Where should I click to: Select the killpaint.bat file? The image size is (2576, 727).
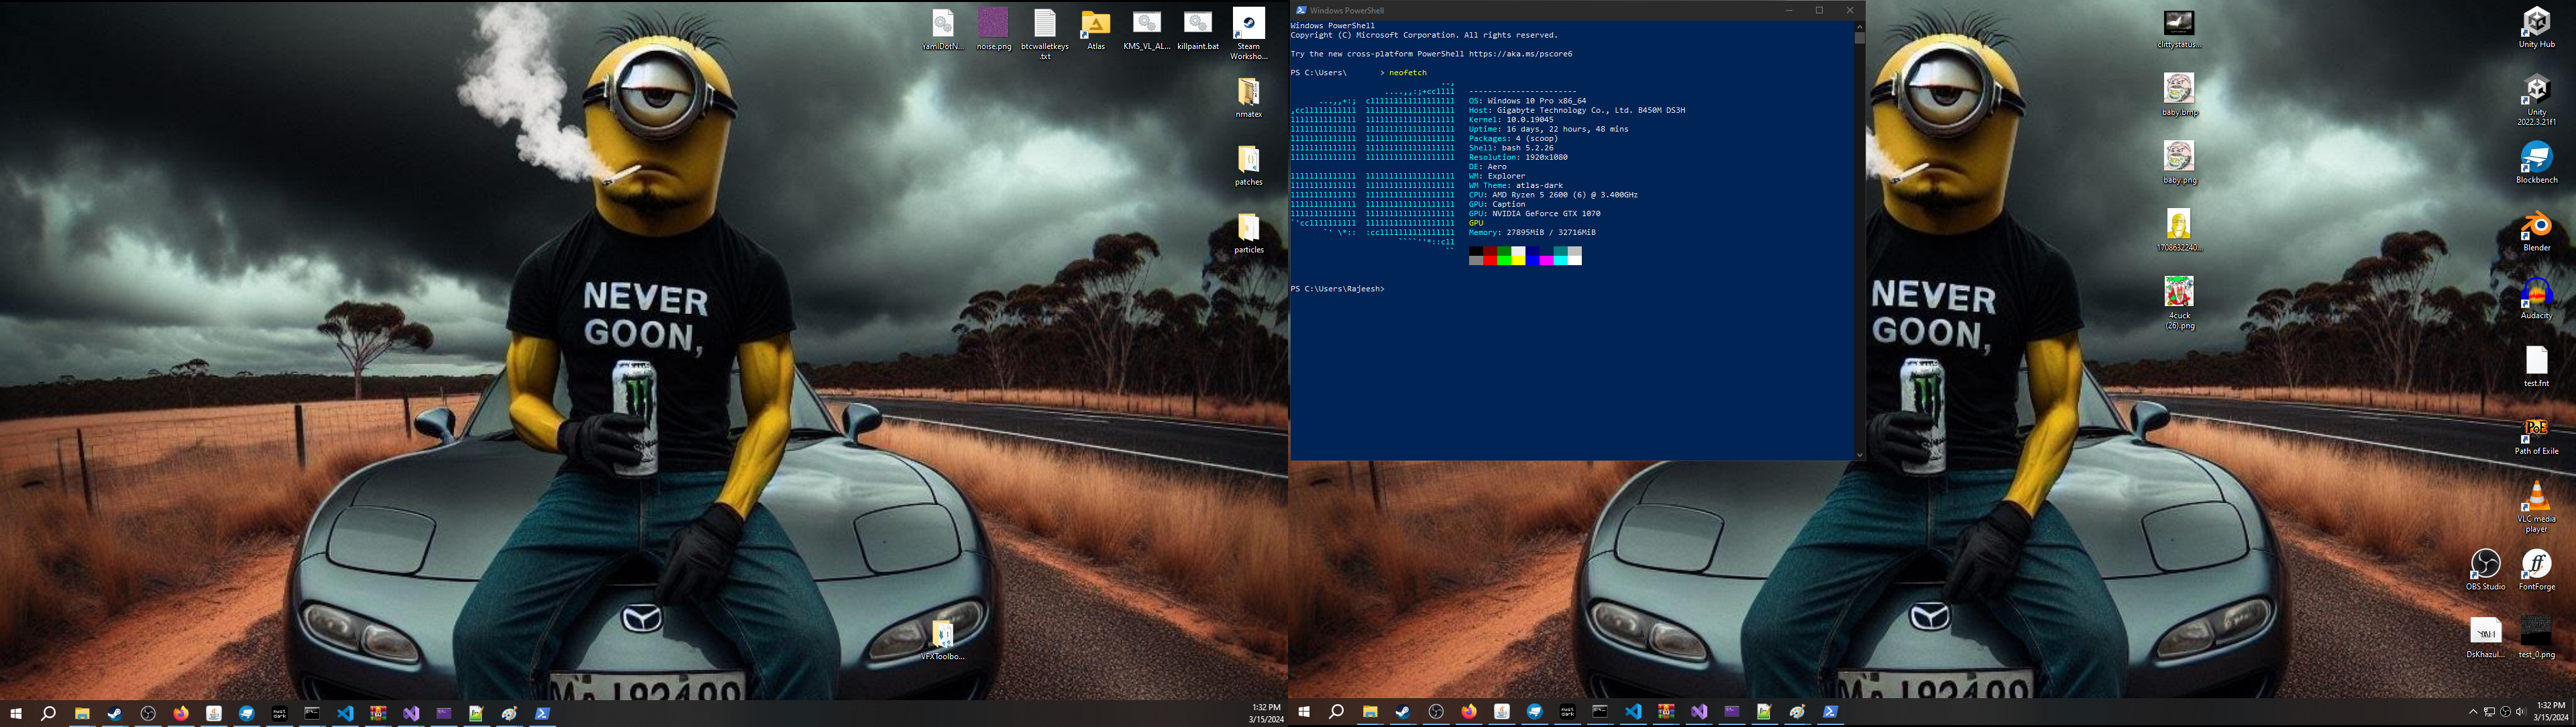[1197, 30]
